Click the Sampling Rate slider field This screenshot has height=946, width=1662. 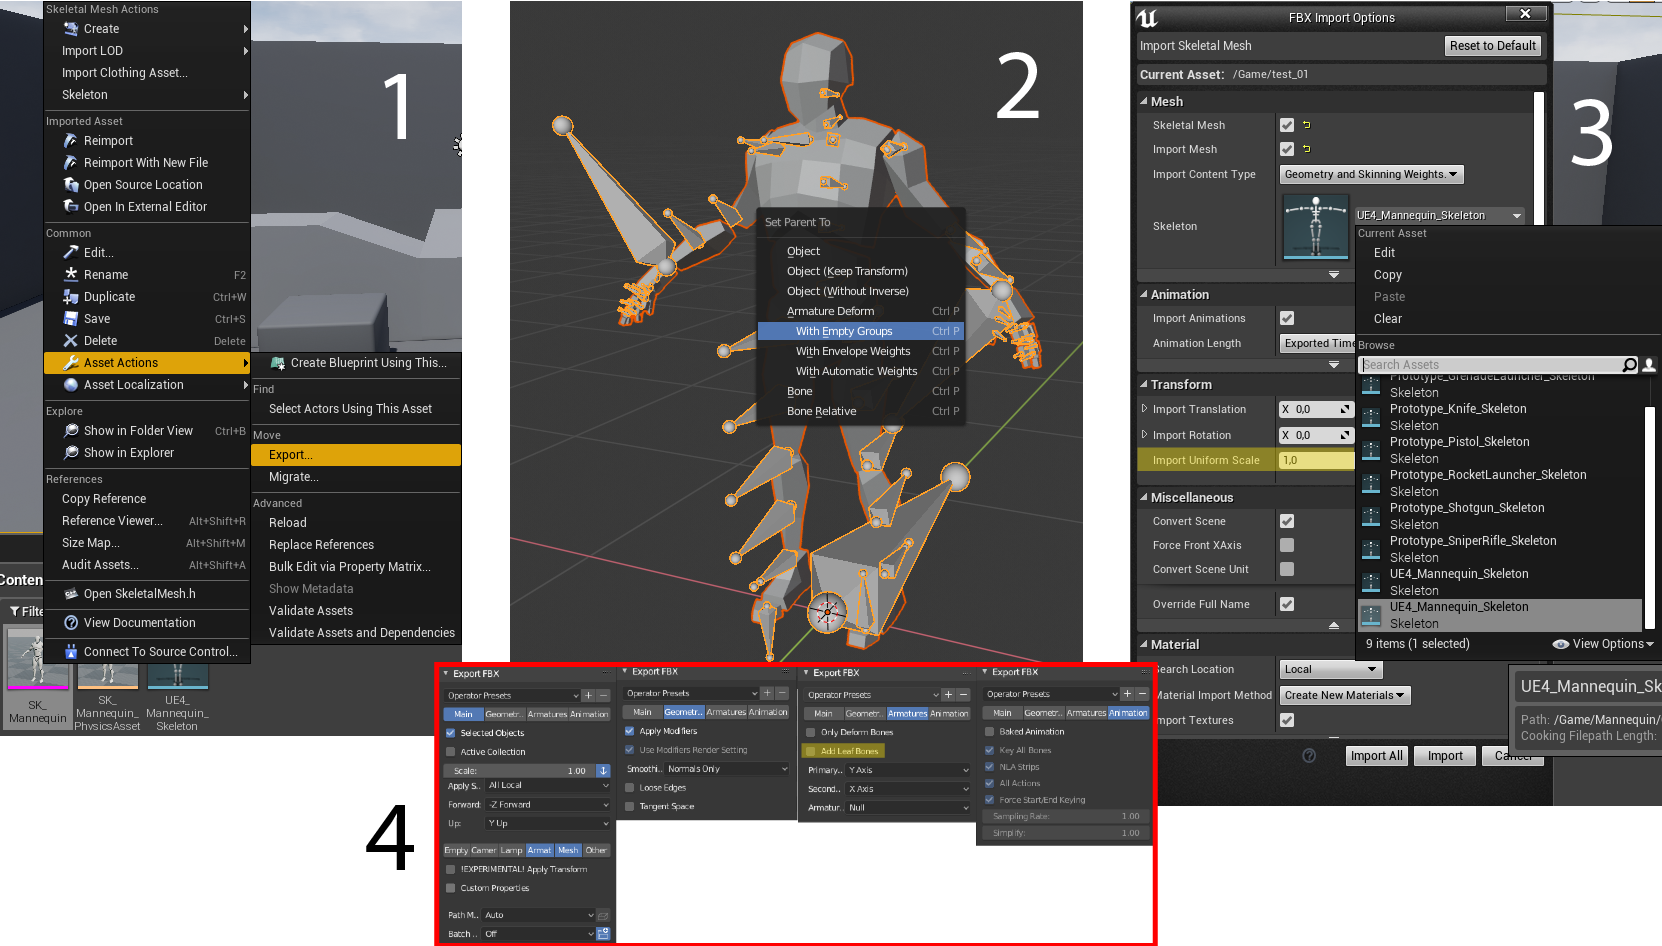1064,816
